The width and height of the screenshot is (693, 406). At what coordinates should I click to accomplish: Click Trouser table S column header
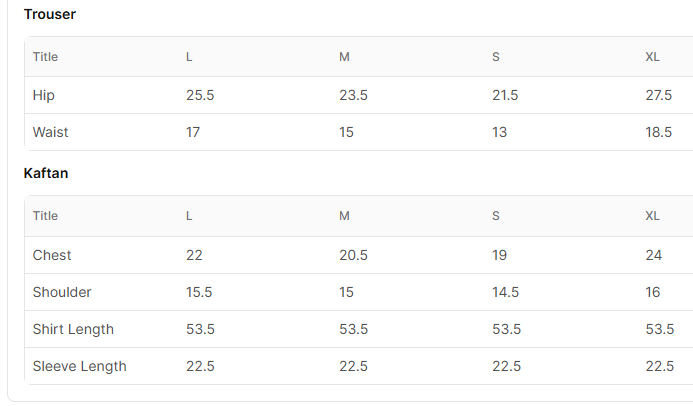tap(496, 57)
